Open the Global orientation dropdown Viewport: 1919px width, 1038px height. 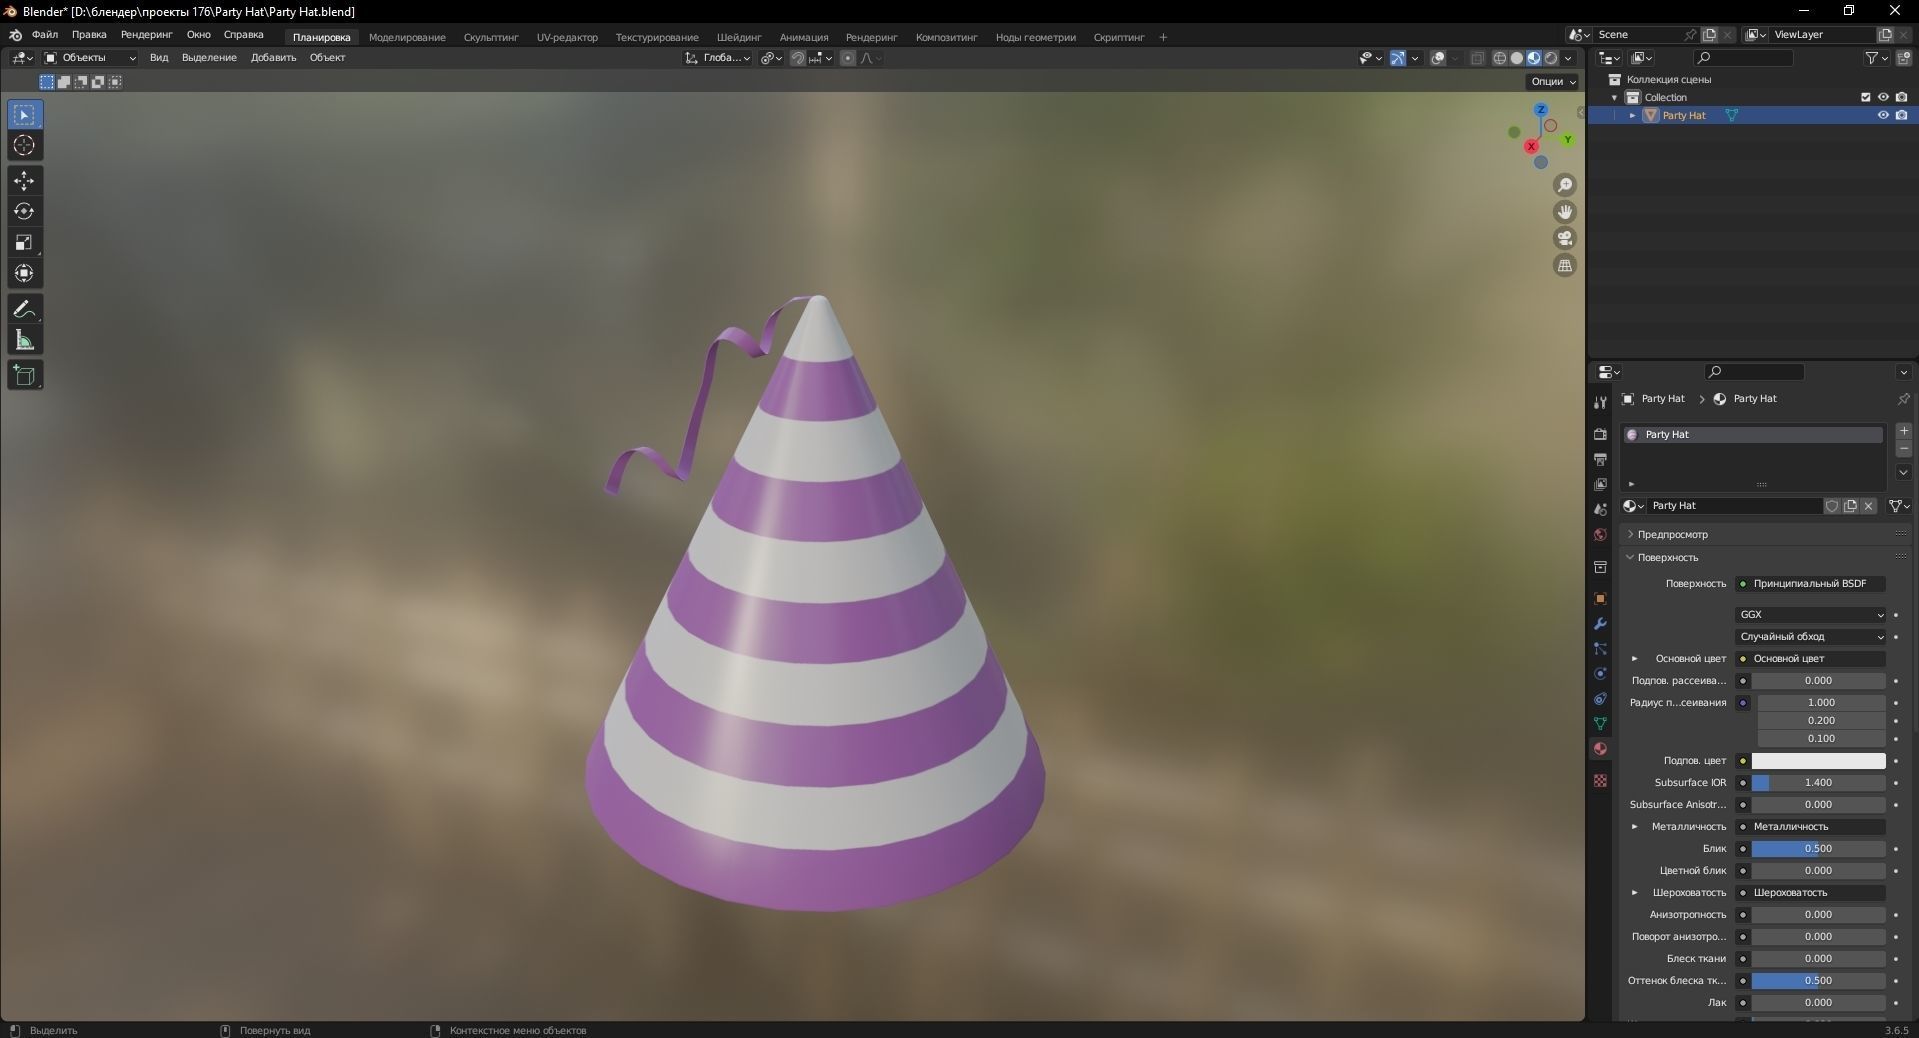coord(718,58)
